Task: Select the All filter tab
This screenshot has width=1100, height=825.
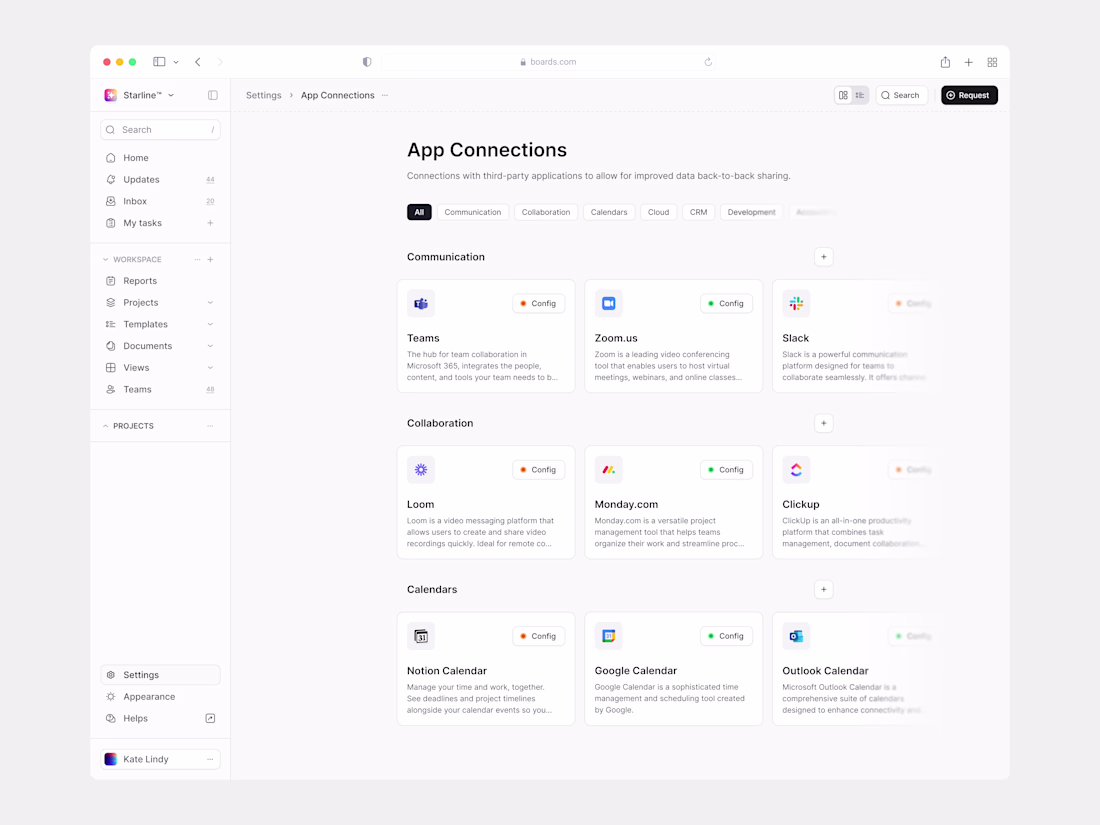Action: pos(420,213)
